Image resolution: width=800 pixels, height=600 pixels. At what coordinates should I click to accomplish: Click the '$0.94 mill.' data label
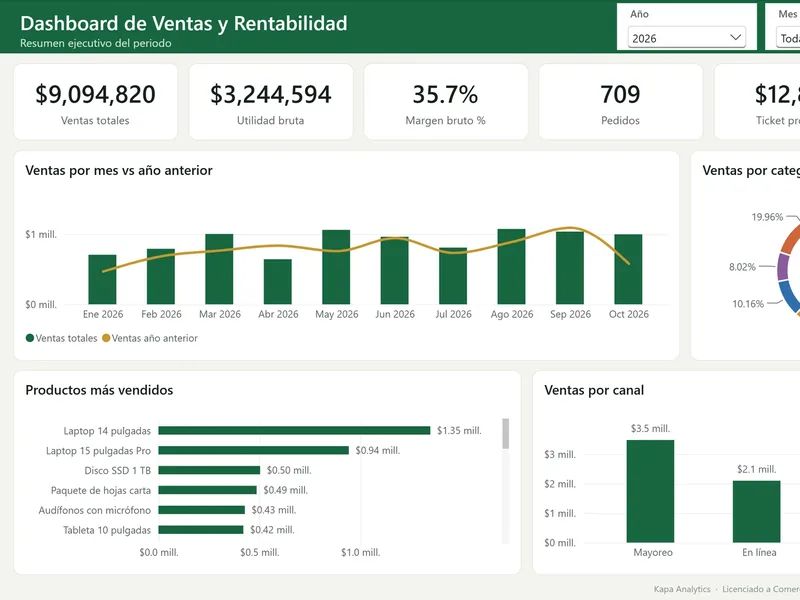click(x=378, y=451)
